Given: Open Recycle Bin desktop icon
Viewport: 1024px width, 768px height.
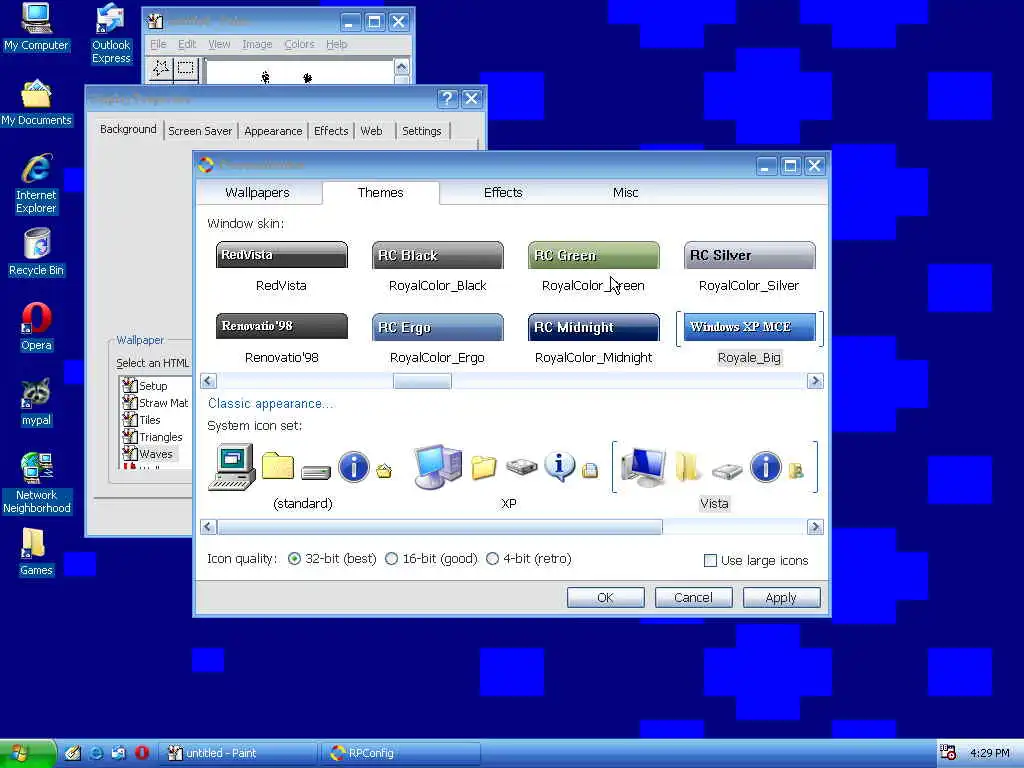Looking at the screenshot, I should [36, 253].
